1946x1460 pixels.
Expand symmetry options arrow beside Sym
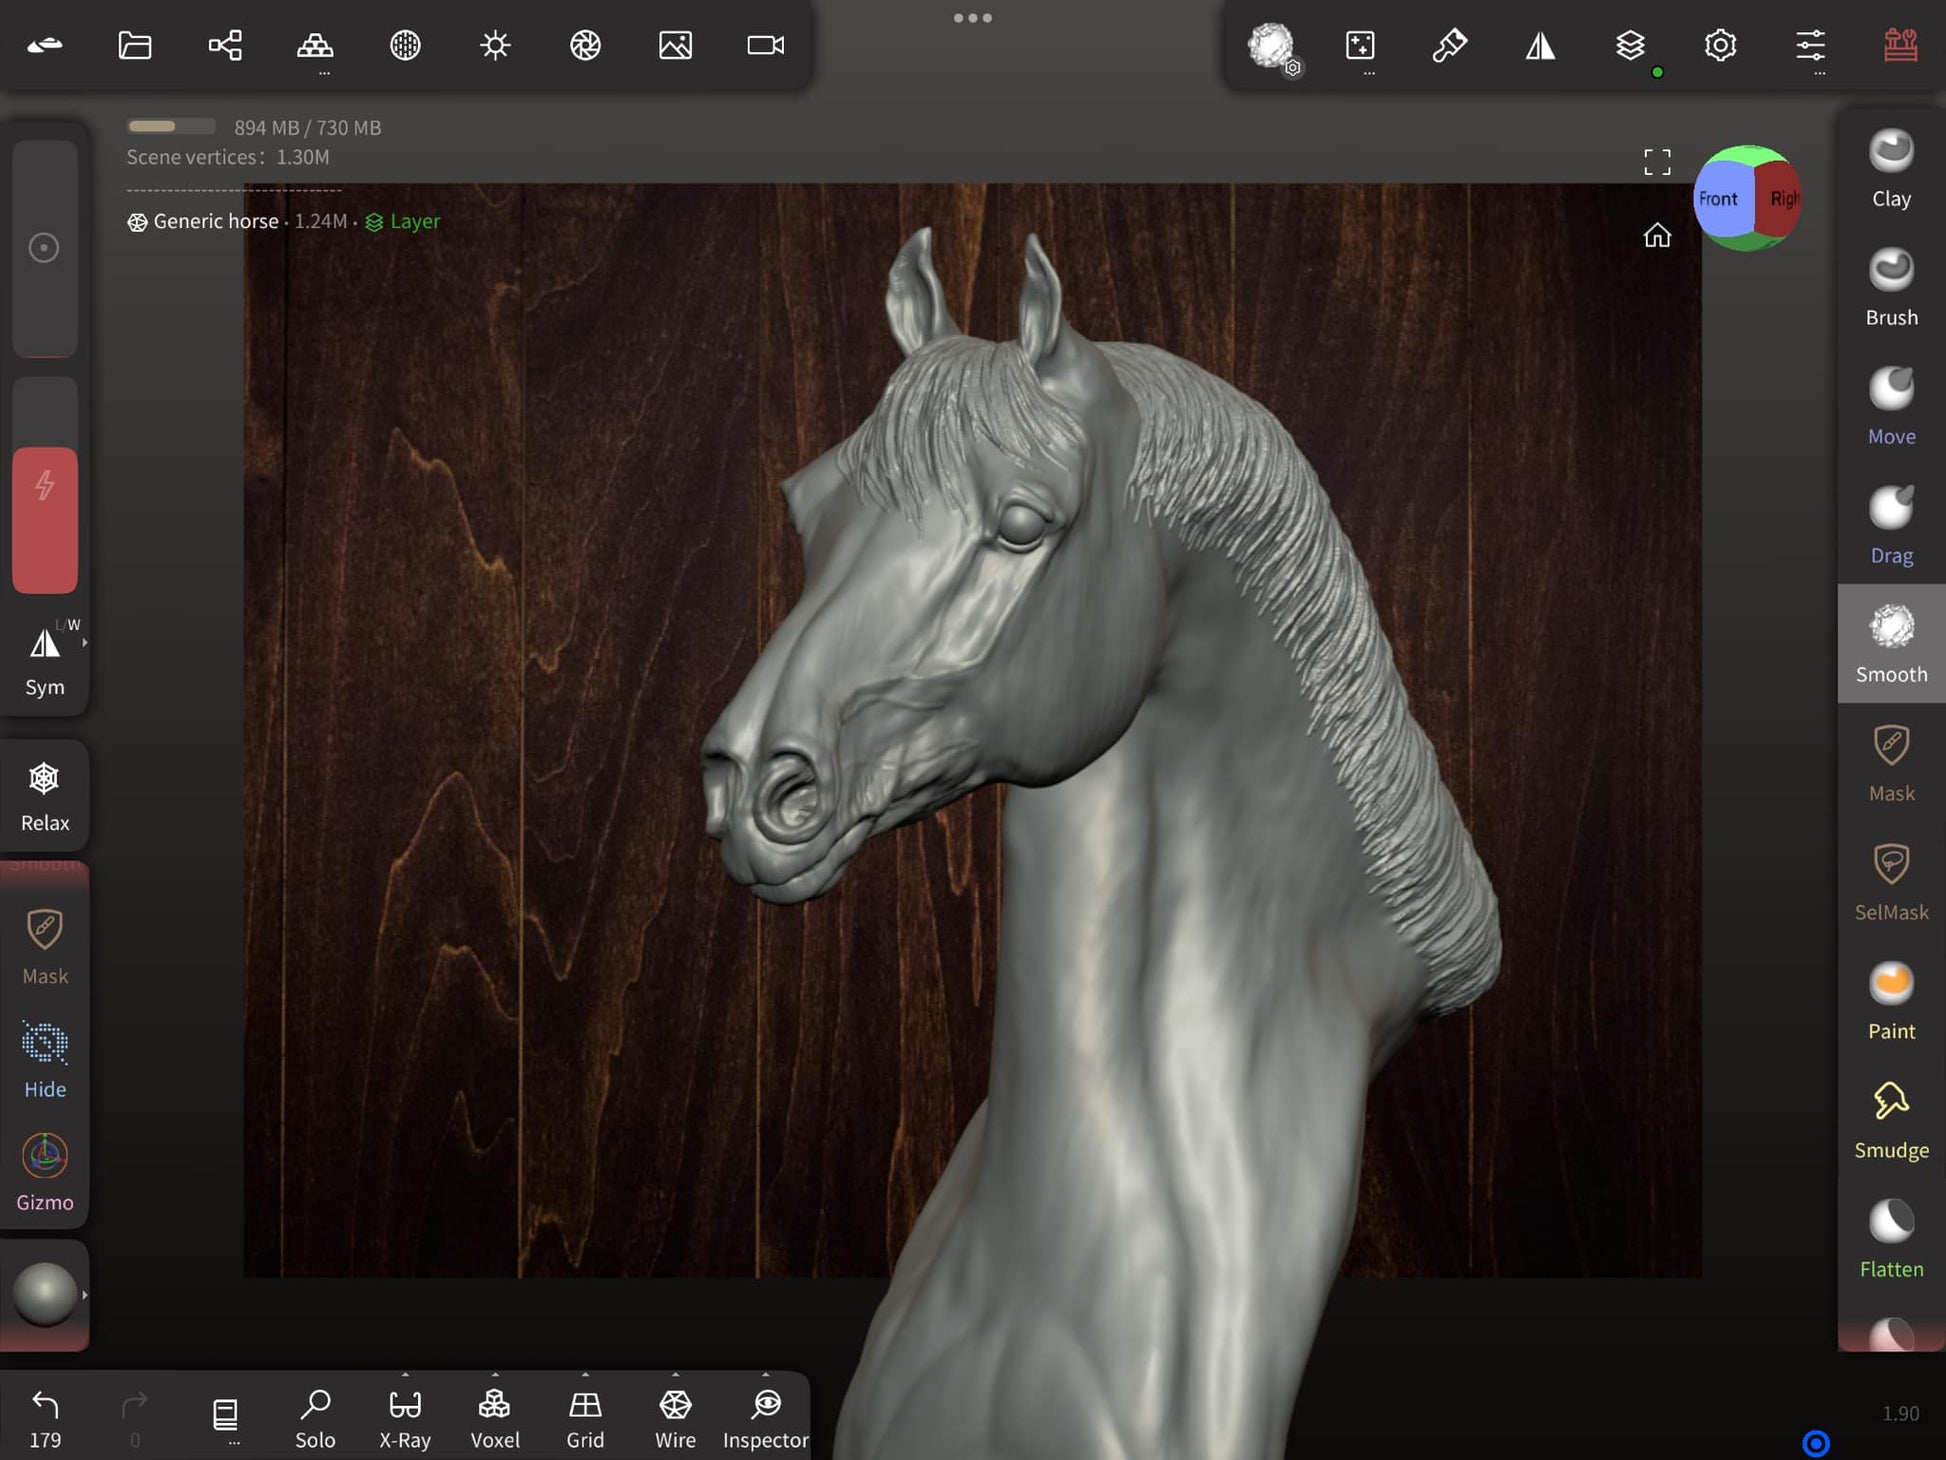[x=85, y=643]
